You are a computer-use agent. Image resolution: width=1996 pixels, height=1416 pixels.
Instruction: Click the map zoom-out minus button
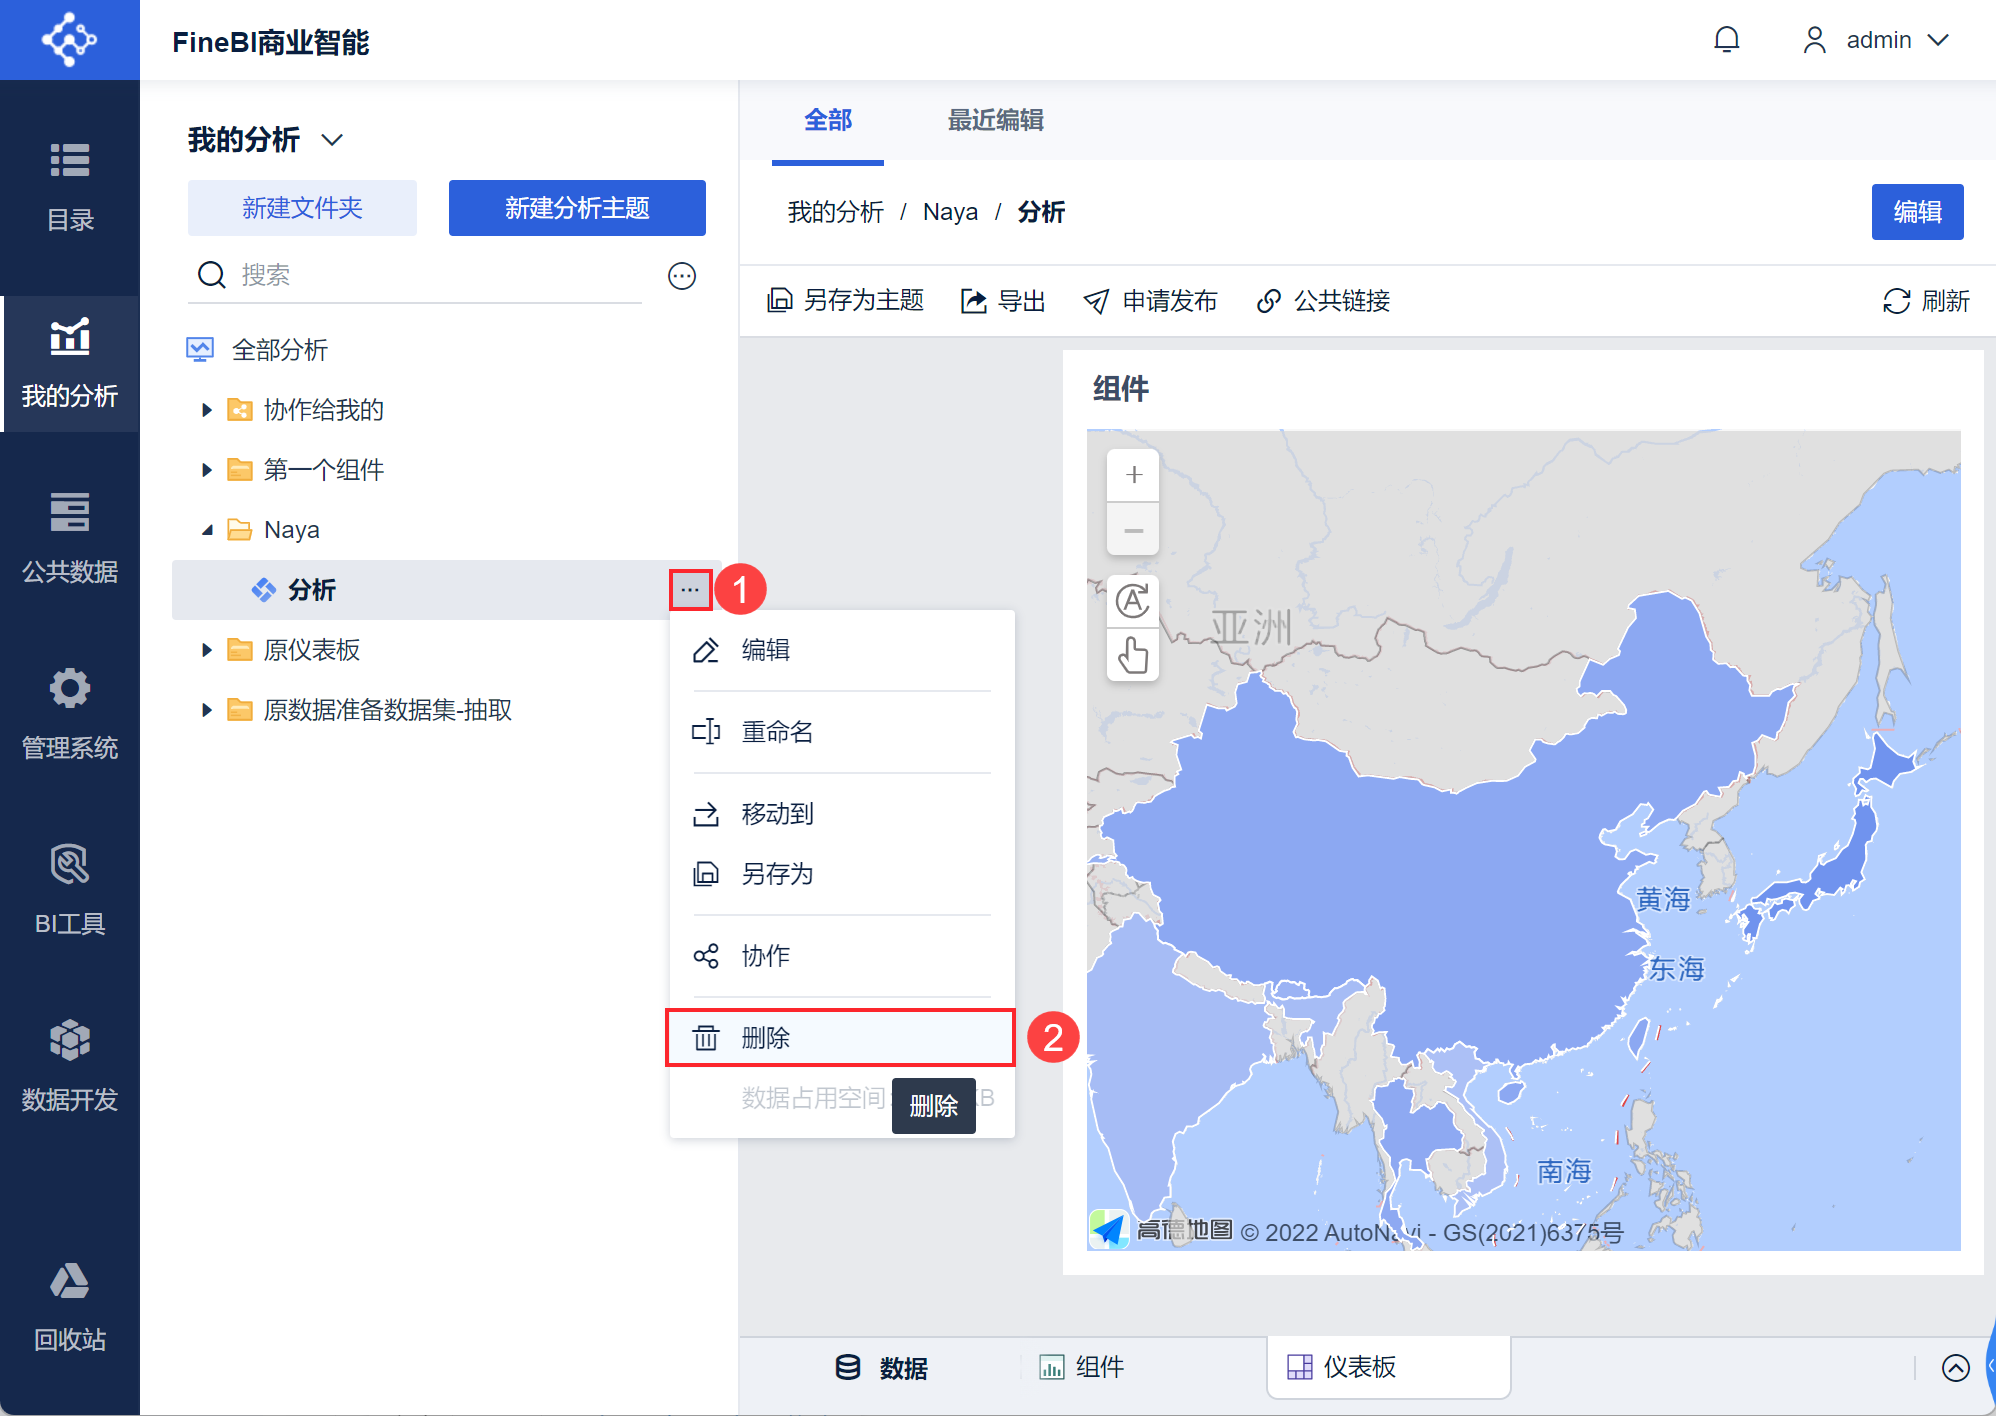click(x=1133, y=530)
